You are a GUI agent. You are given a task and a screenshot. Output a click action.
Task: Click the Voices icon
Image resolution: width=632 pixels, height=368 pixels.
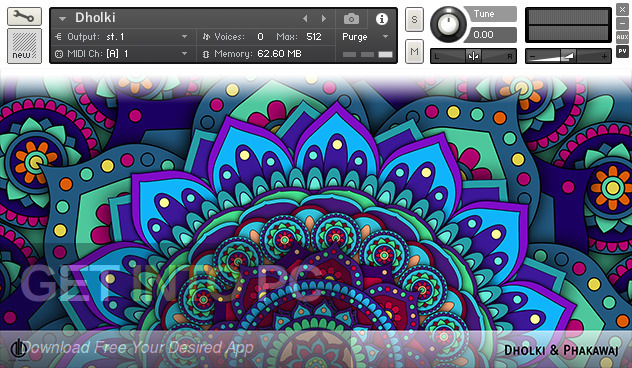click(x=206, y=37)
